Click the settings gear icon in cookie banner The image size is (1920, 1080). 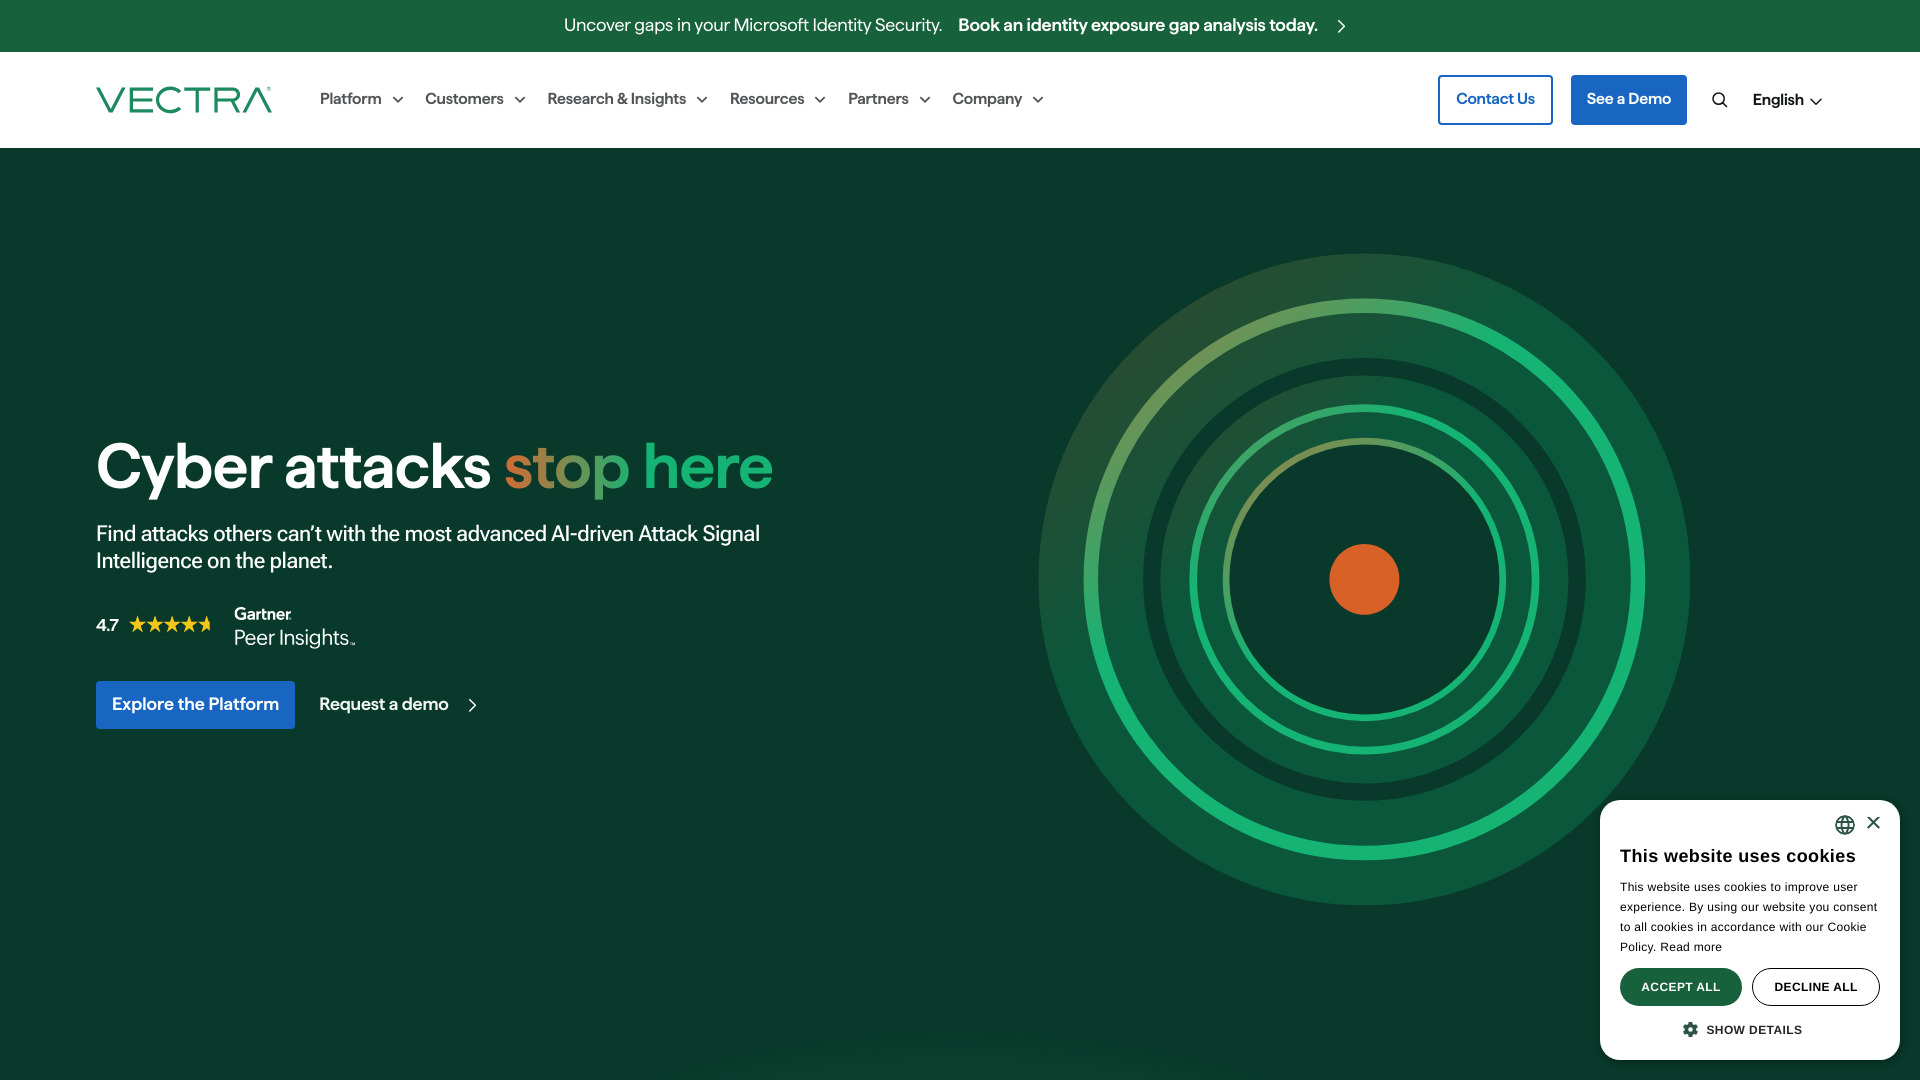coord(1689,1030)
